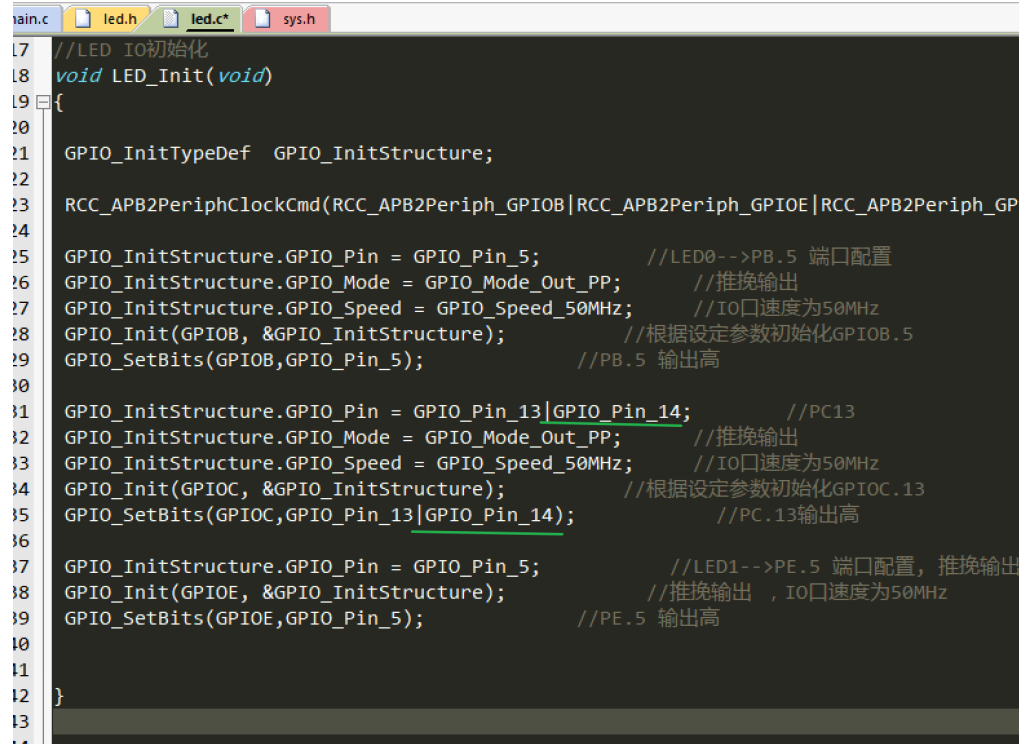Click the '//LED1-->PE.5' comment
The width and height of the screenshot is (1031, 744).
(745, 567)
